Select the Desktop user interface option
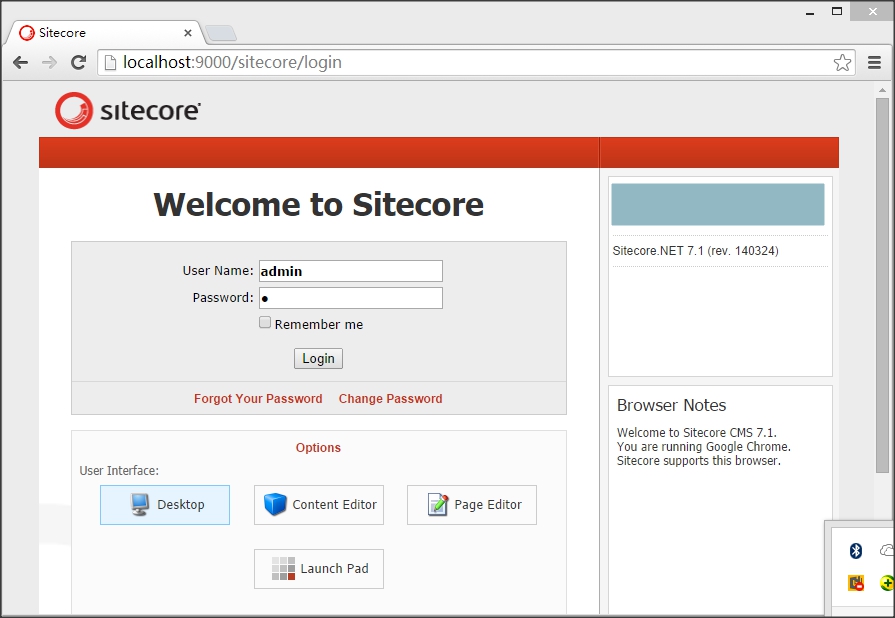This screenshot has width=895, height=618. pyautogui.click(x=165, y=505)
